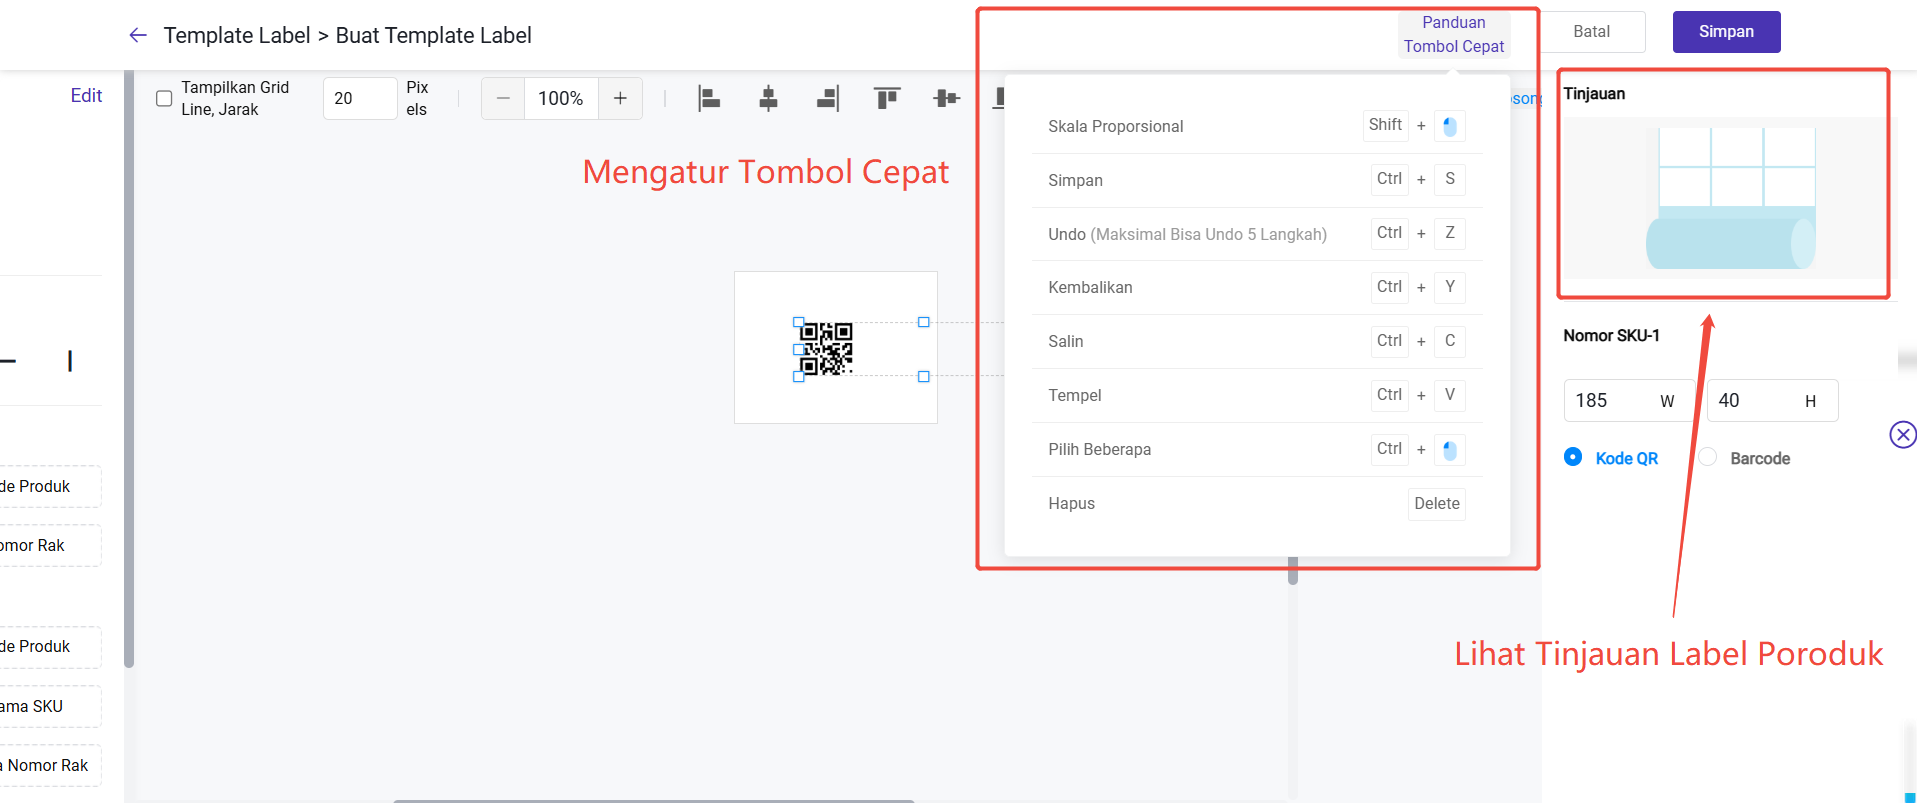Go back using the arrow icon
1917x803 pixels.
point(138,35)
